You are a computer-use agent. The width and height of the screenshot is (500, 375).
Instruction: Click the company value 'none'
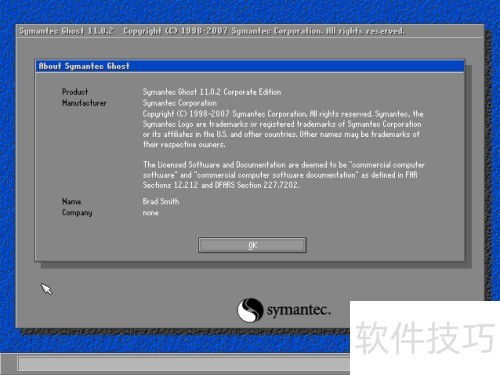tap(151, 213)
